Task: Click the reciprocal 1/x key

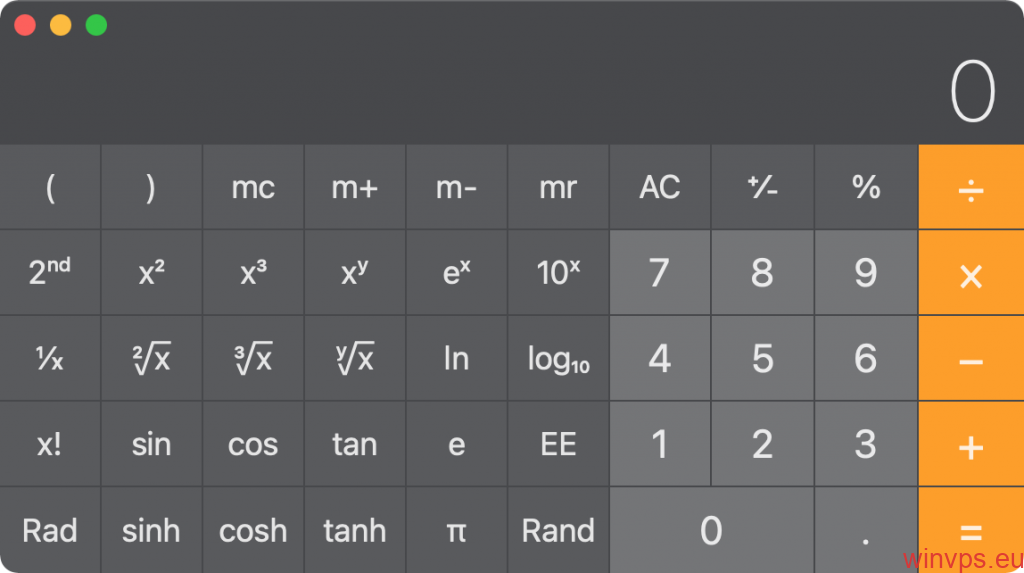Action: point(50,359)
